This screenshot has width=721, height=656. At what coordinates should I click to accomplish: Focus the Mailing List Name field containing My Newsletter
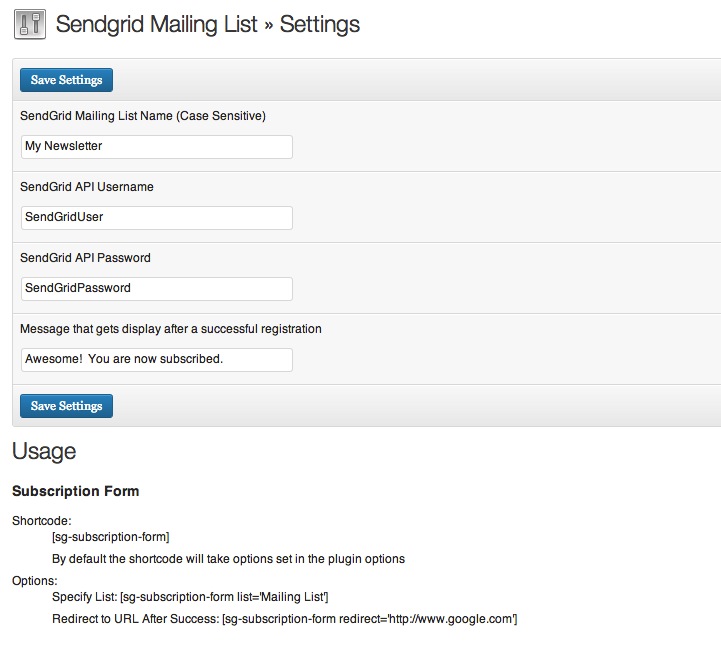click(x=157, y=147)
